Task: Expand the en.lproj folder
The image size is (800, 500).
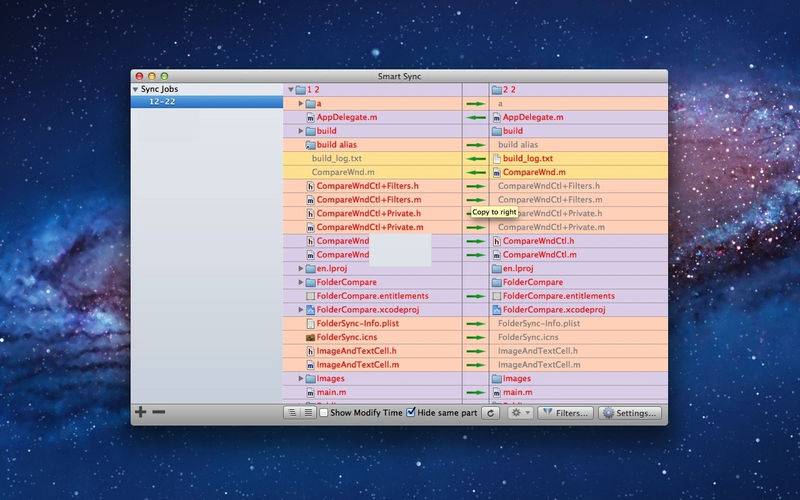Action: (301, 269)
